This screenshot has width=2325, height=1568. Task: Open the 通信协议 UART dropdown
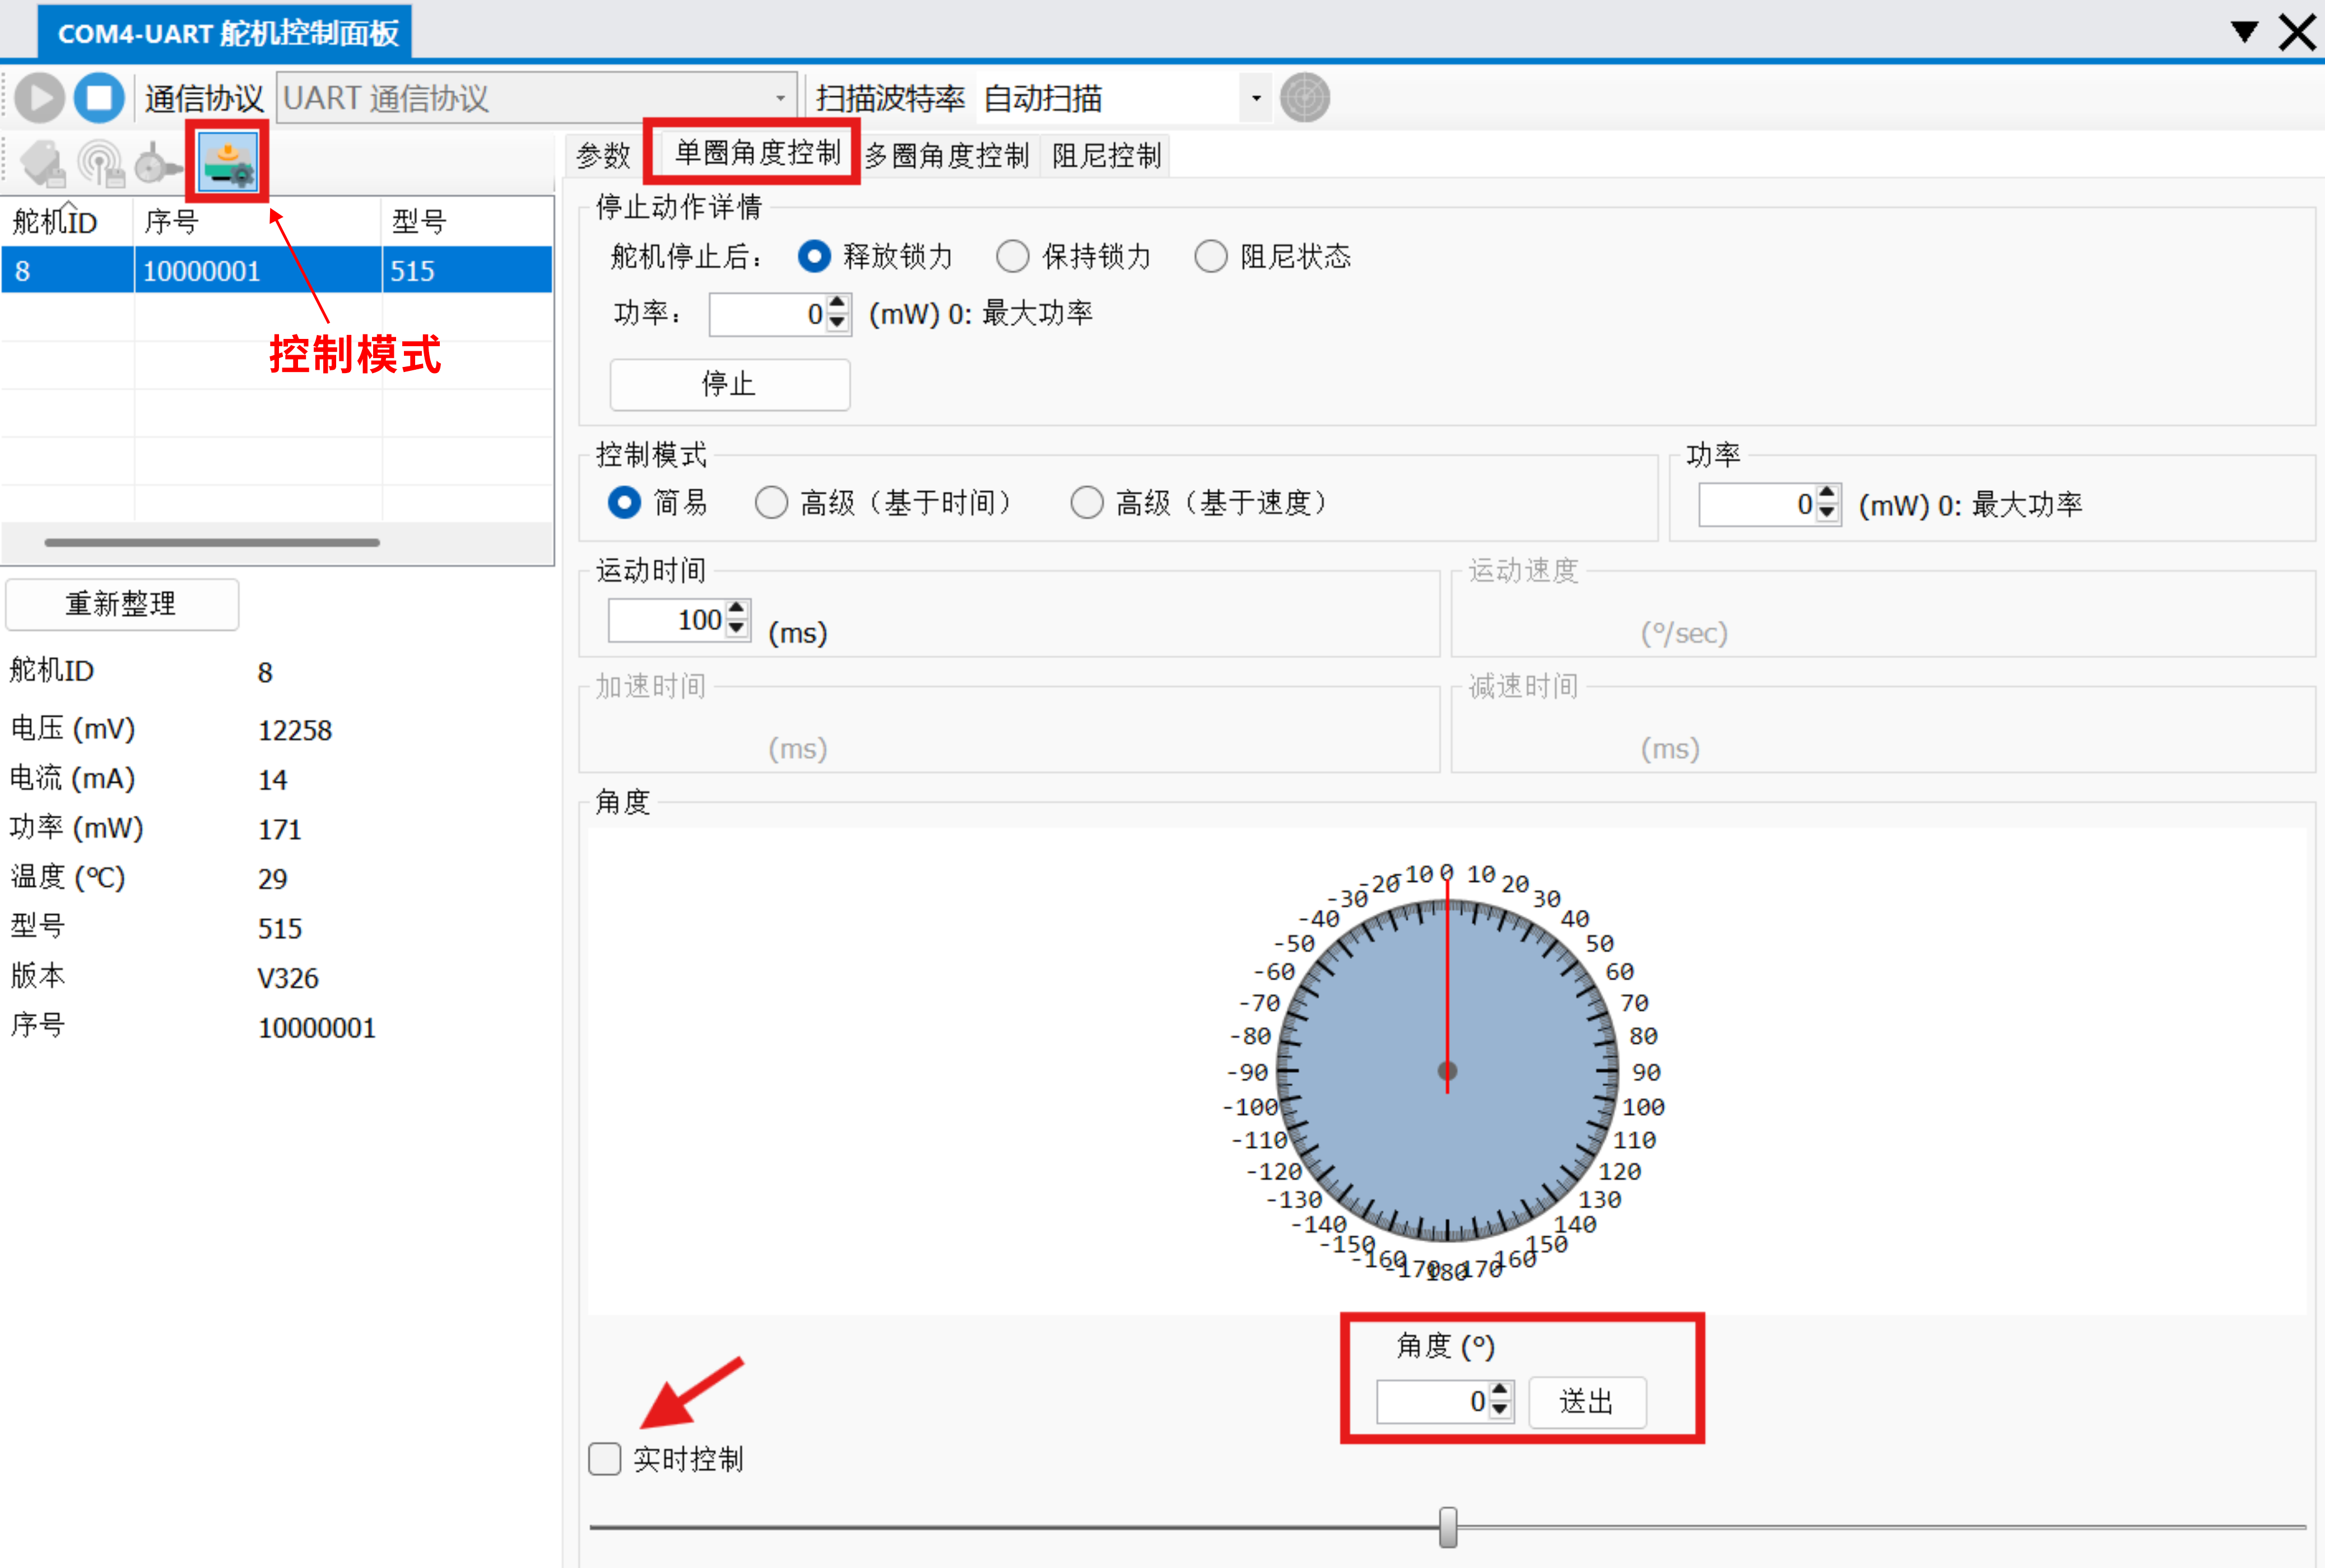[536, 98]
